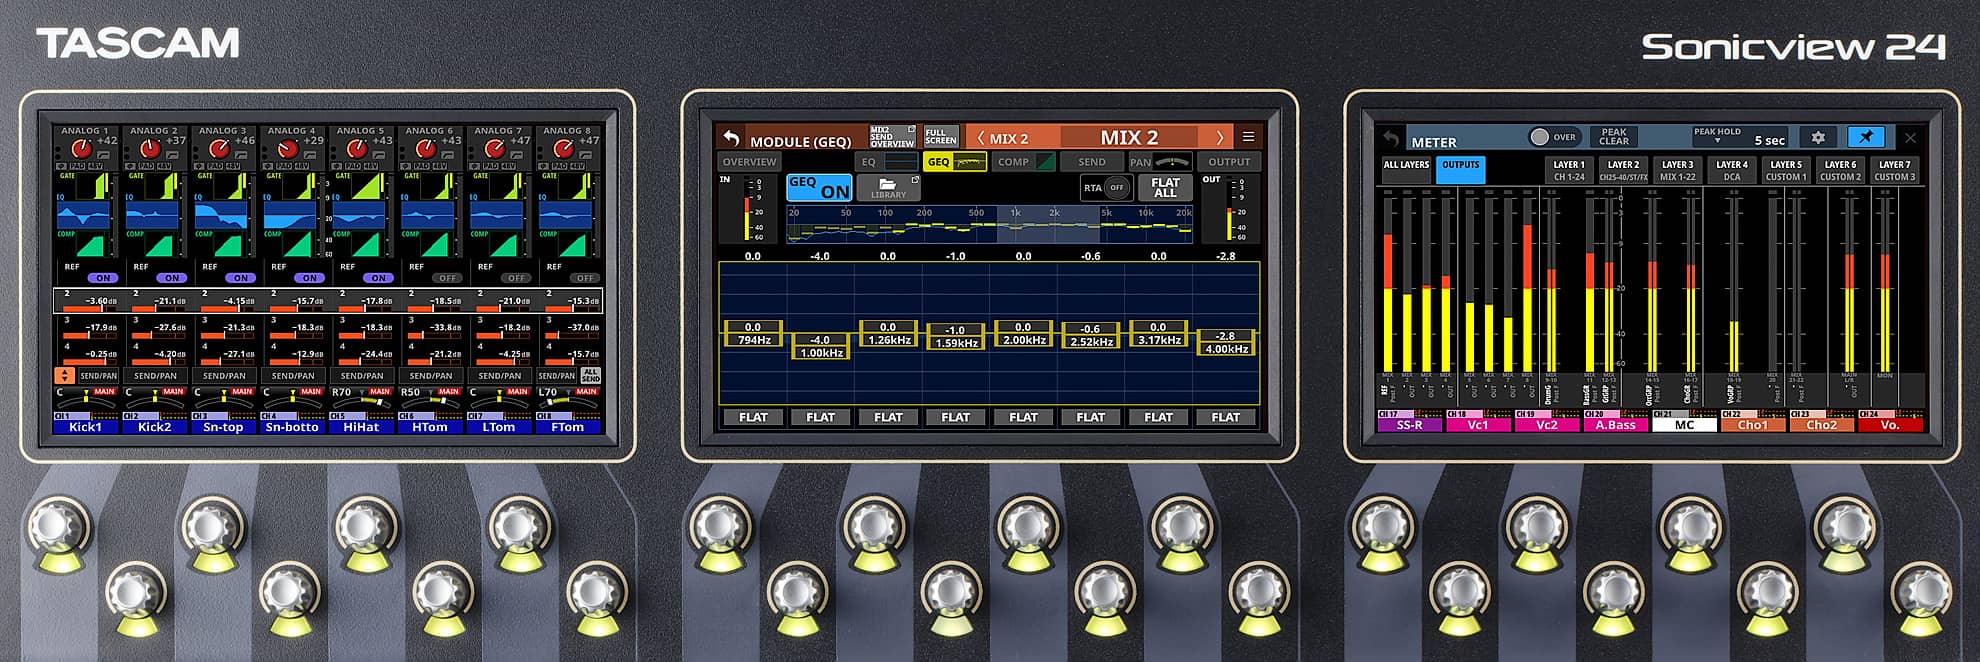Open the GEQ Library folder icon
This screenshot has height=662, width=1980.
coord(887,187)
